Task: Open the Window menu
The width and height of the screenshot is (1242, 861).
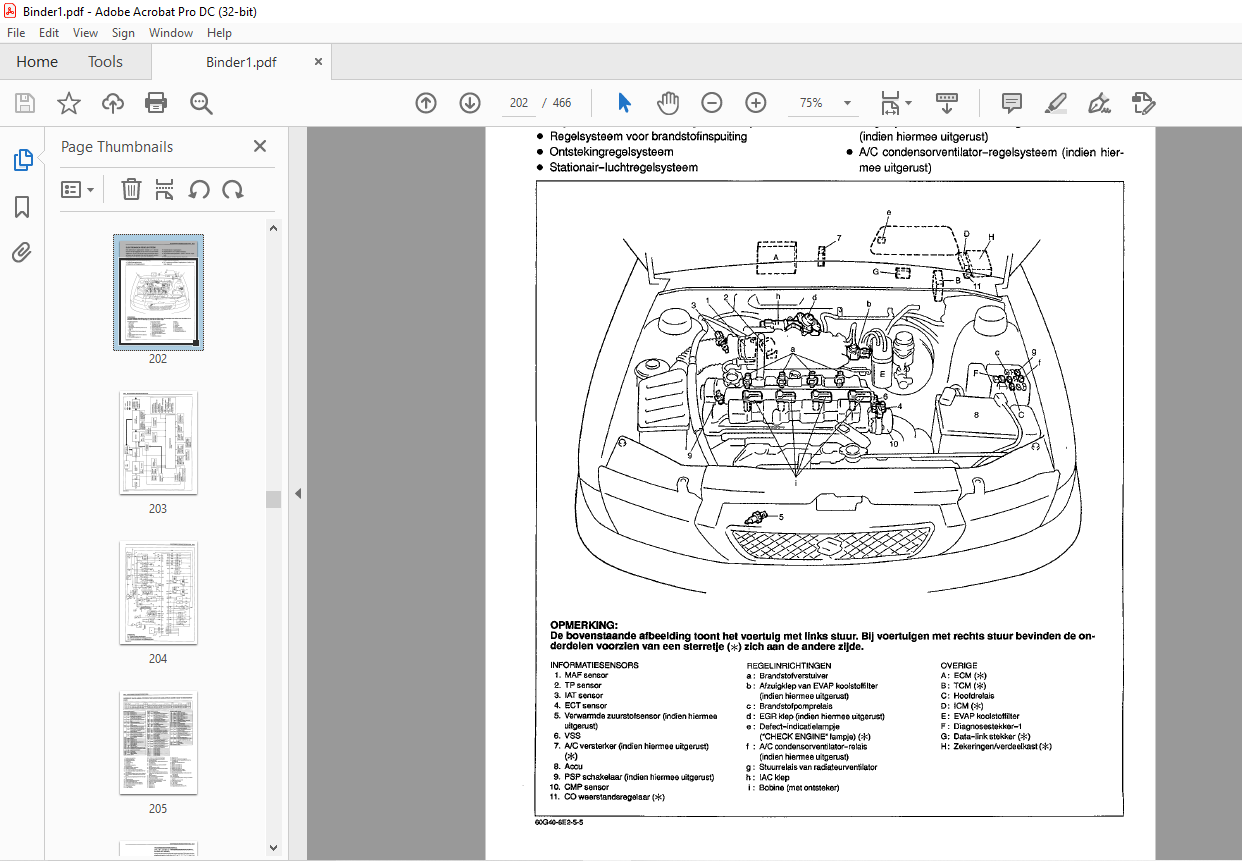Action: click(171, 33)
